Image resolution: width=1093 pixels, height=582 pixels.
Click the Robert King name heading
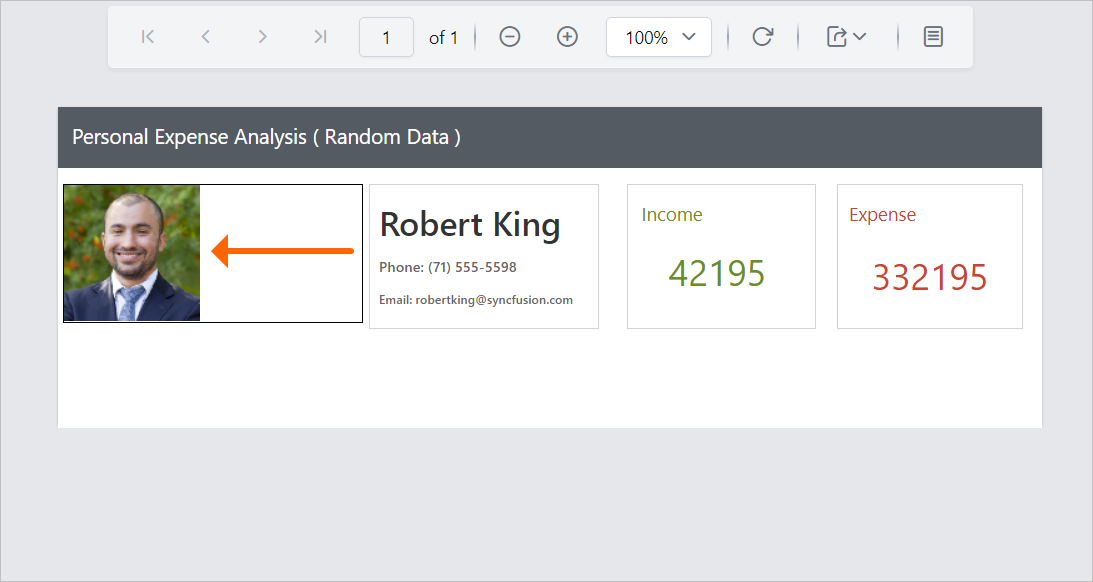(469, 225)
